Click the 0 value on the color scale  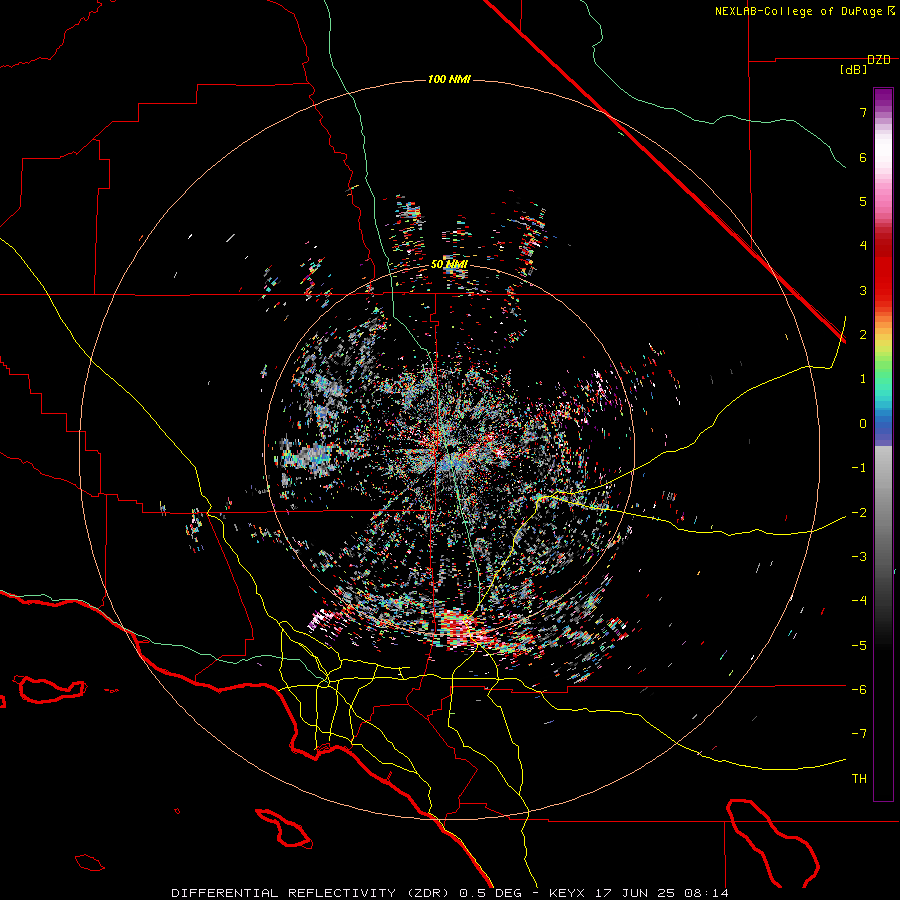coord(863,424)
